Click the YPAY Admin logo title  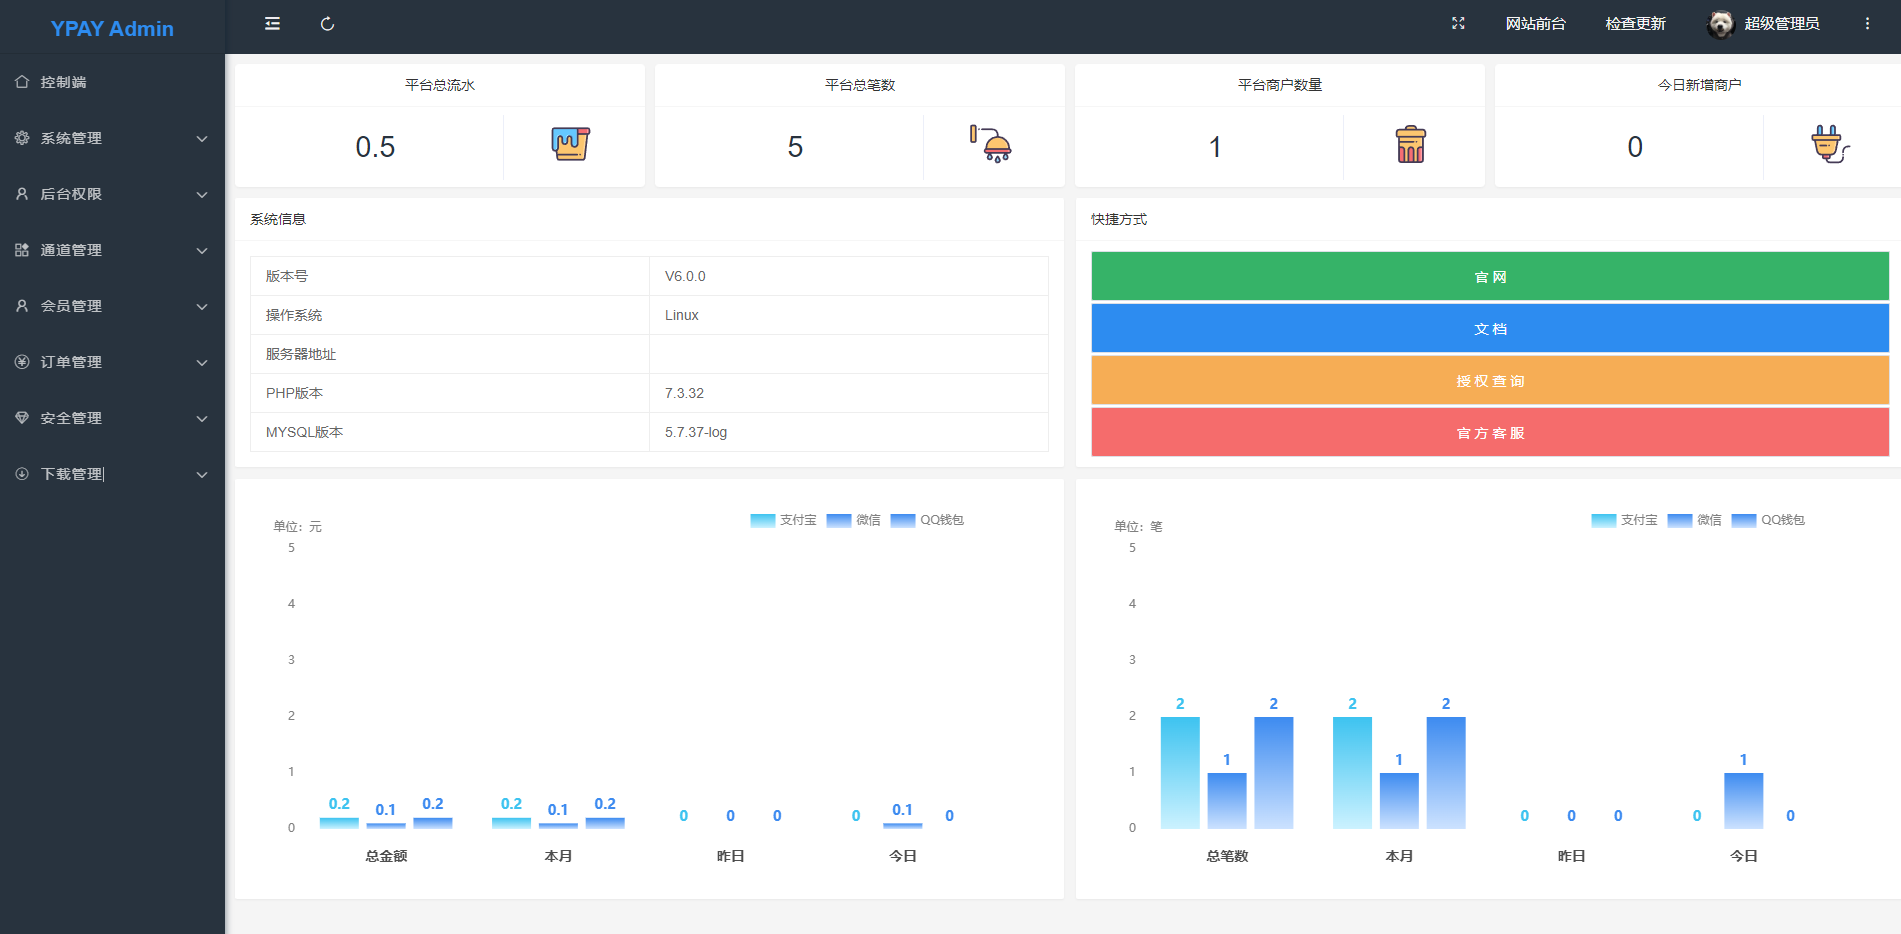pyautogui.click(x=112, y=28)
